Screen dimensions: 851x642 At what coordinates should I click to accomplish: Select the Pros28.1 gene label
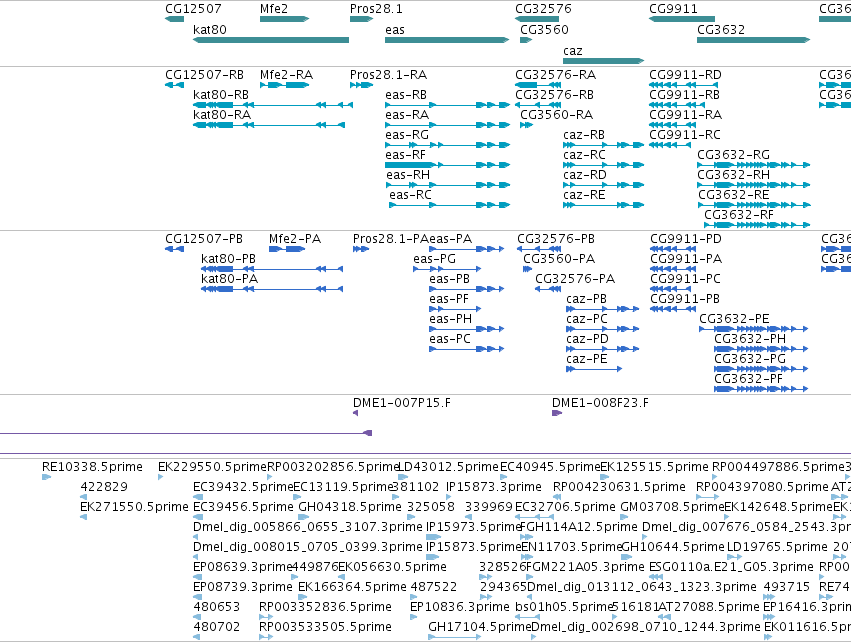pyautogui.click(x=376, y=9)
